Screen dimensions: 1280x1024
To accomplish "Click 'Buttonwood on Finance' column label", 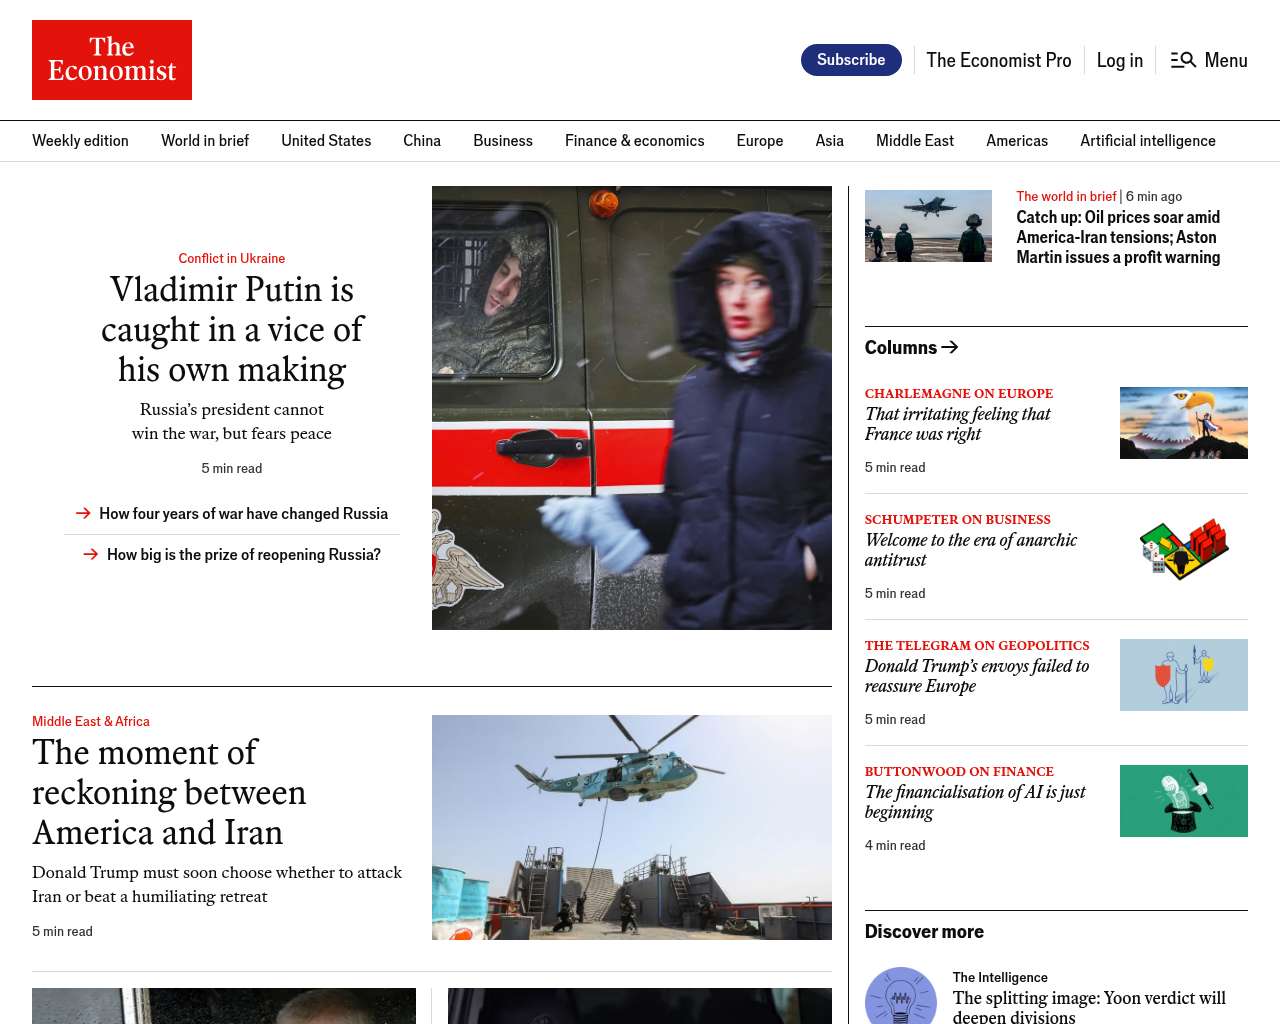I will [959, 772].
